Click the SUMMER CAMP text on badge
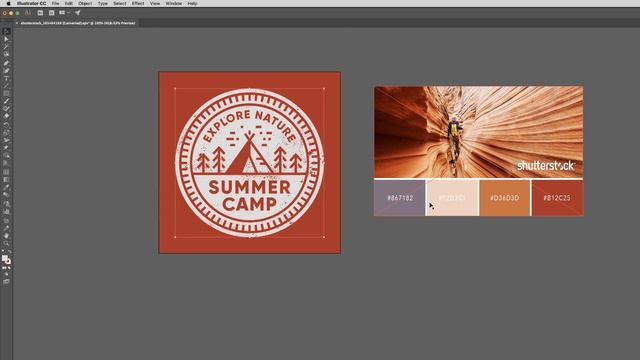The image size is (640, 360). click(x=249, y=196)
